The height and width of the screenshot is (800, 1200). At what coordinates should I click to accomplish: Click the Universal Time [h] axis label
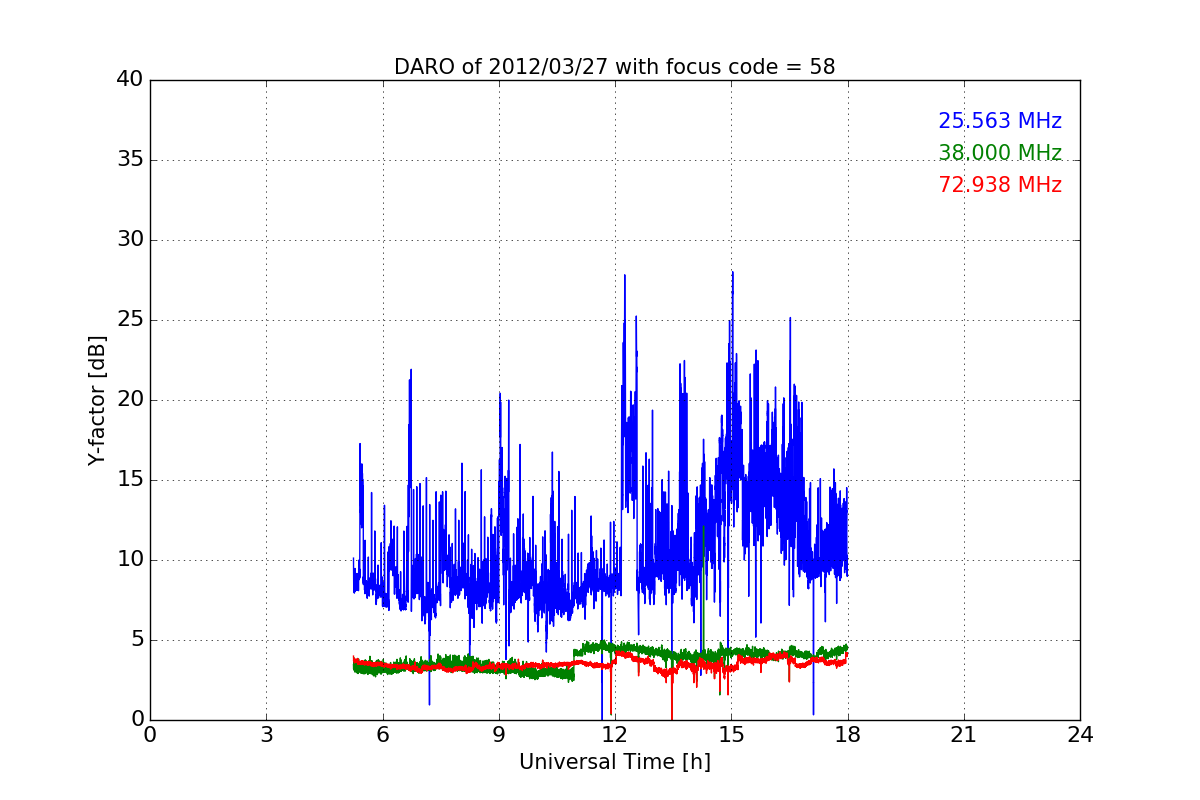pos(614,762)
